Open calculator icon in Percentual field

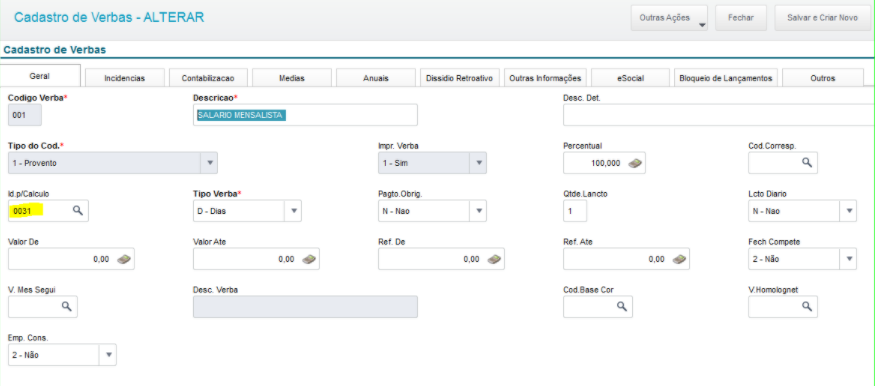pyautogui.click(x=636, y=163)
